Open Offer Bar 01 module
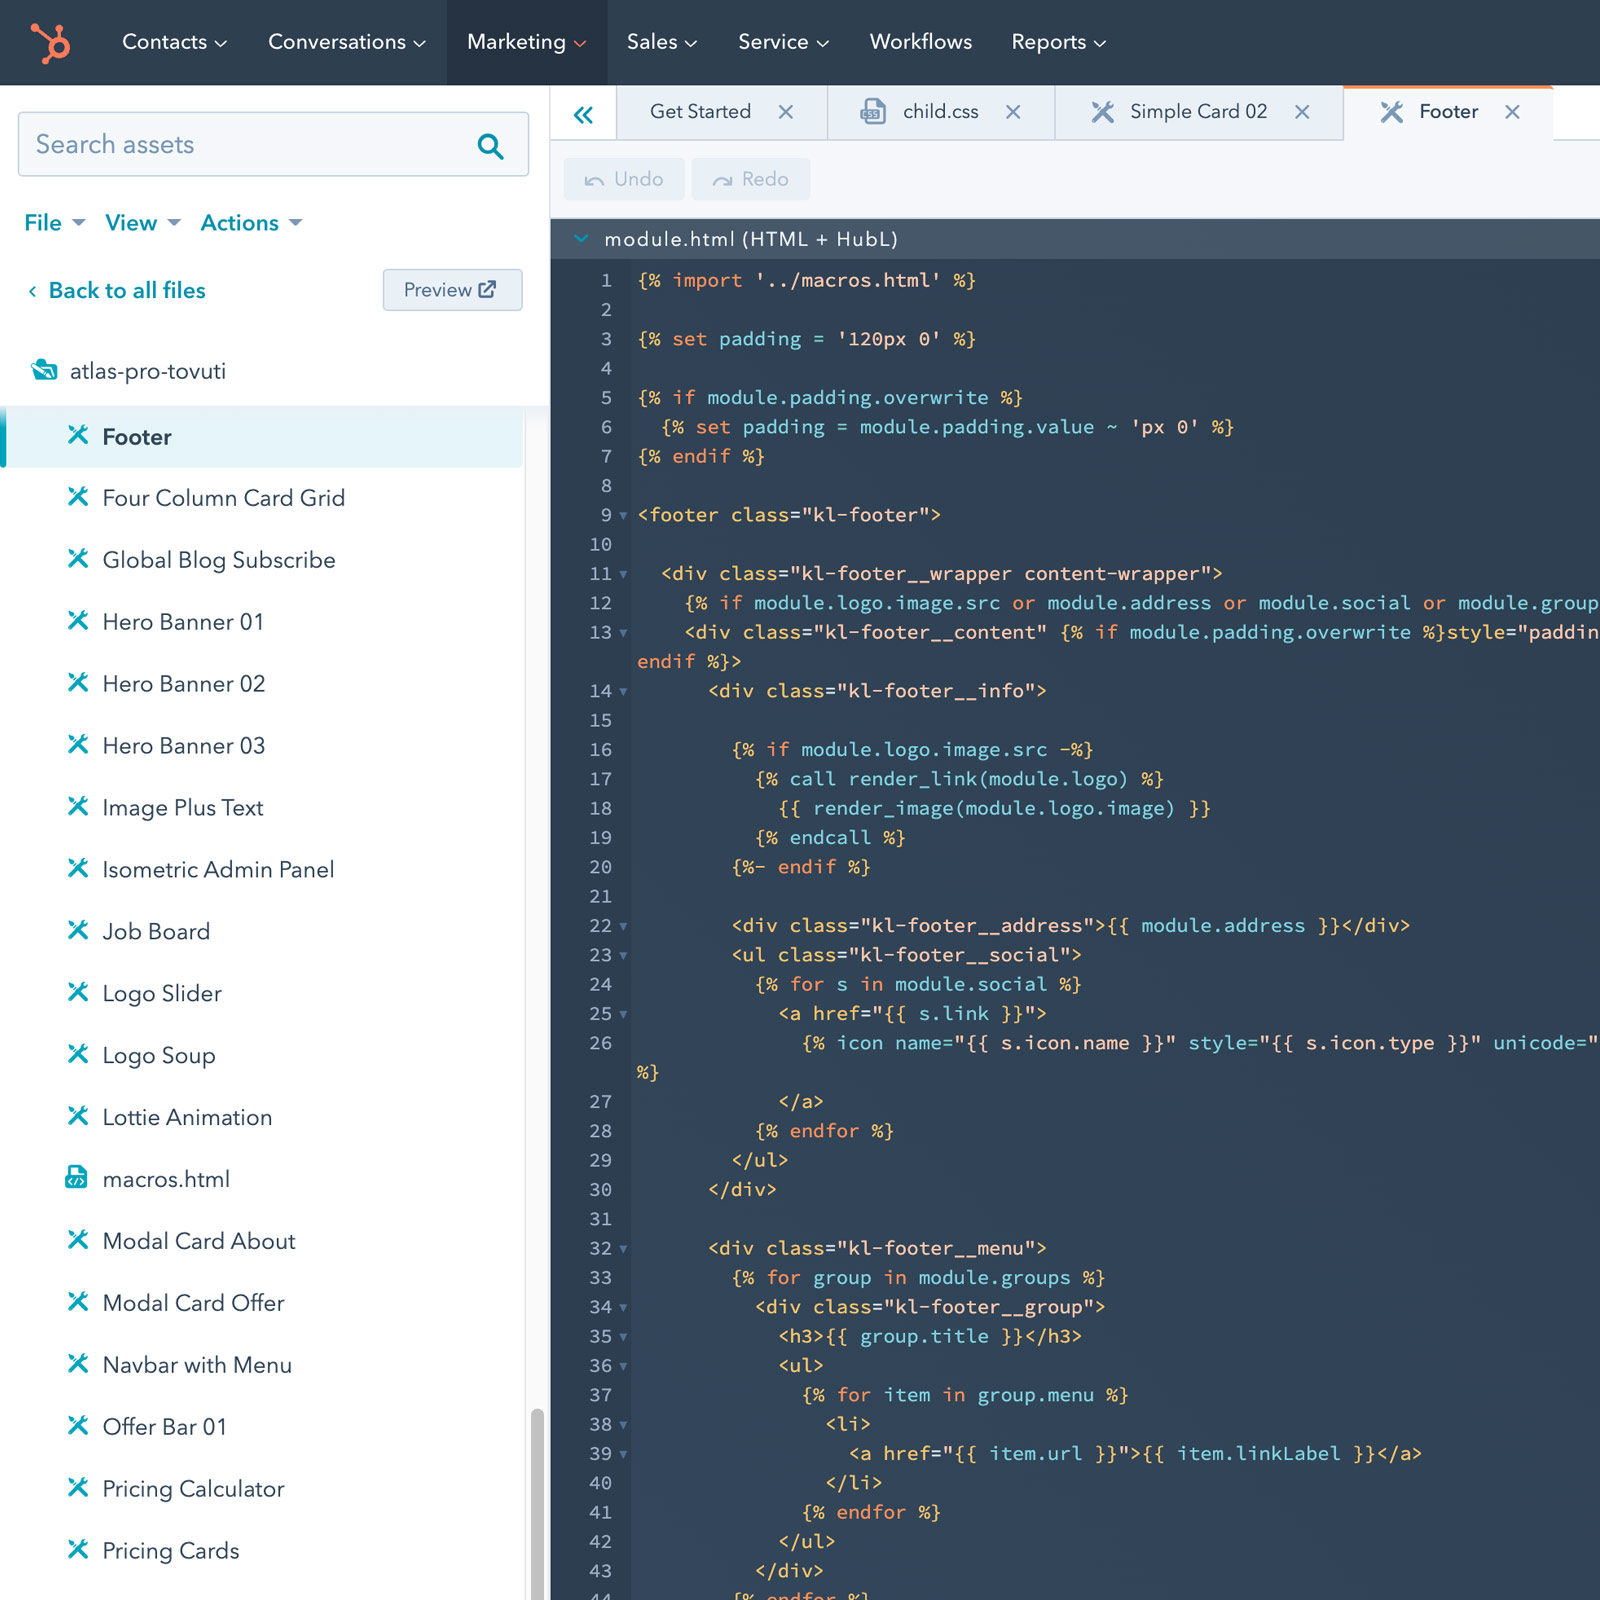 click(165, 1427)
